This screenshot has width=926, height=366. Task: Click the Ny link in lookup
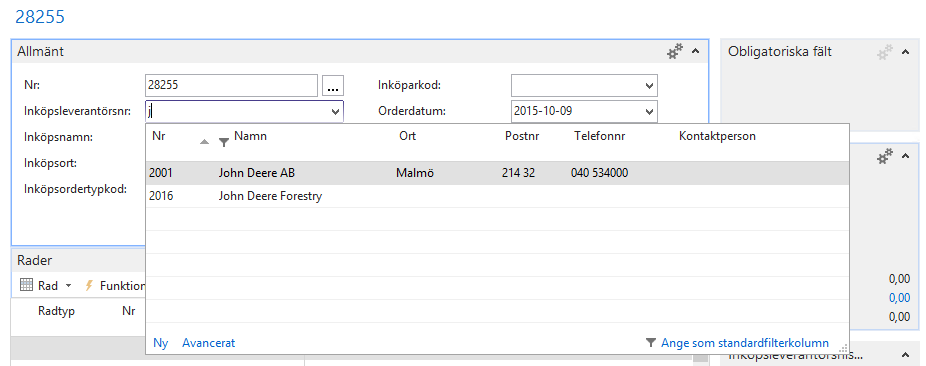[x=161, y=343]
